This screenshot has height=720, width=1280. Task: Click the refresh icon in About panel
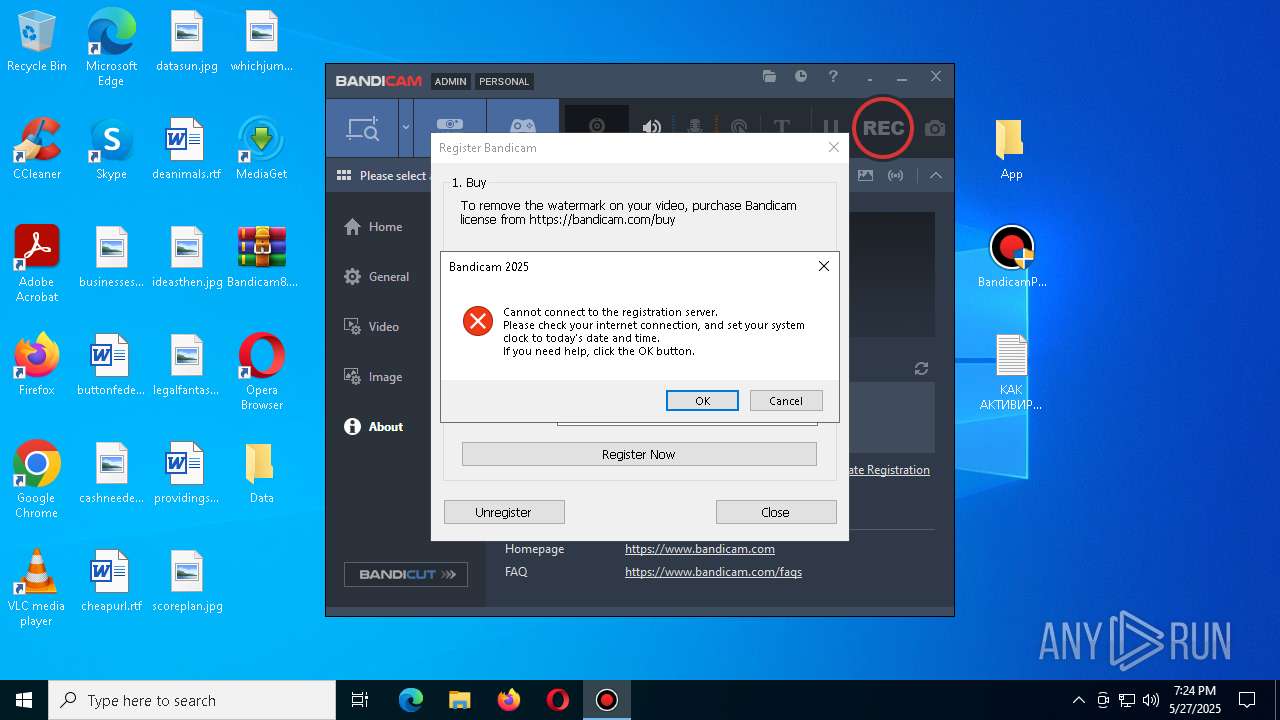pos(921,369)
